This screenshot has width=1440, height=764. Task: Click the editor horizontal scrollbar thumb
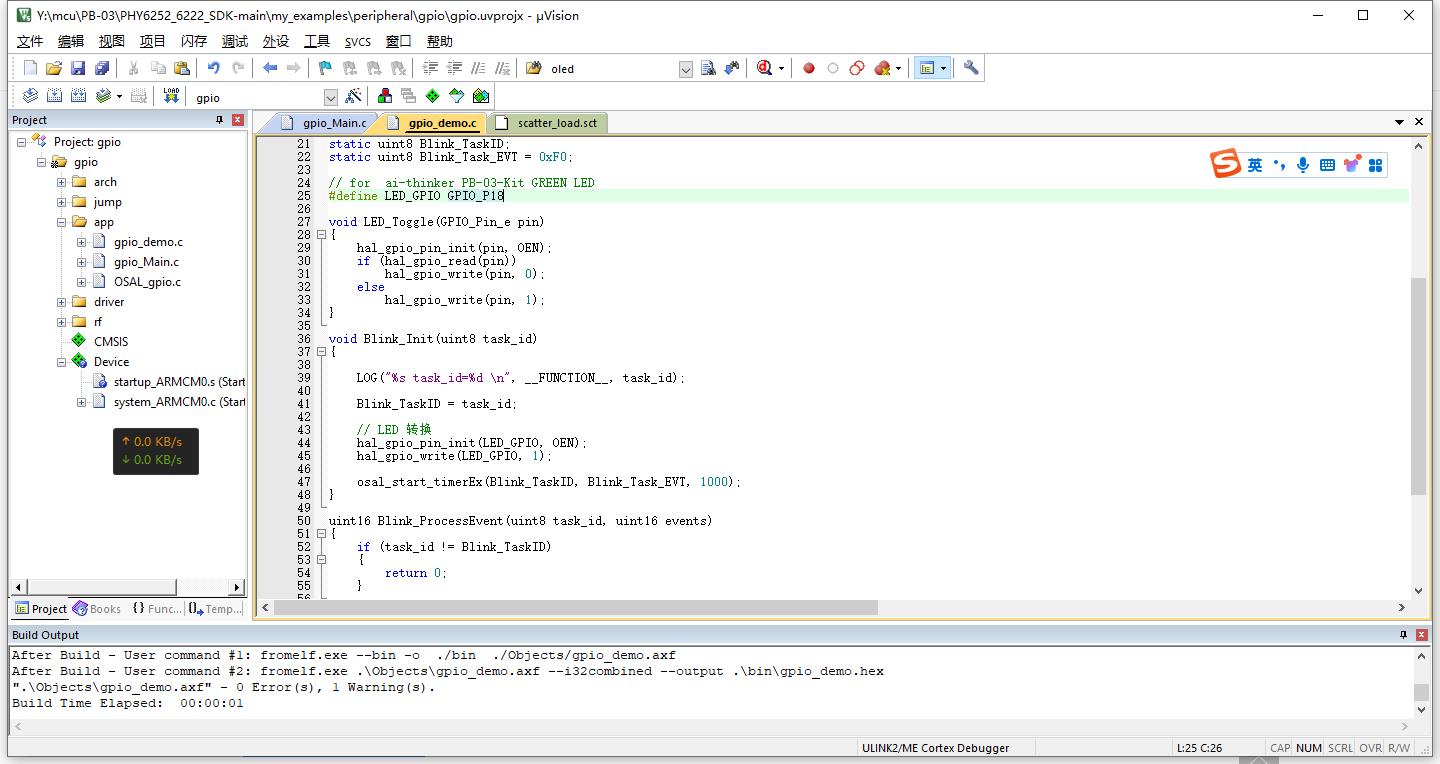click(x=576, y=607)
